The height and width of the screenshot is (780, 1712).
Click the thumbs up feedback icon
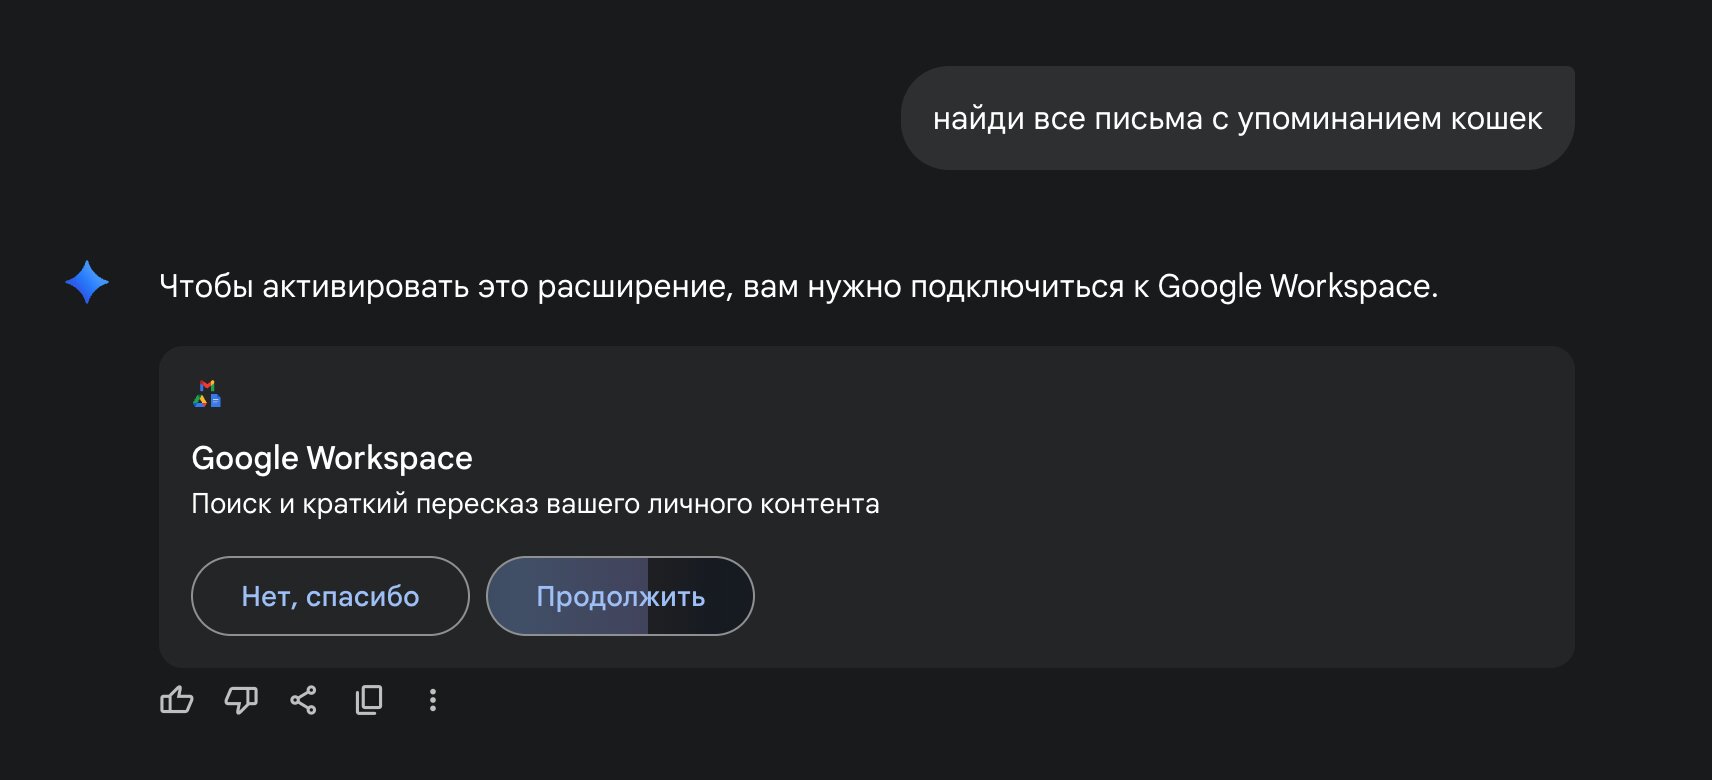coord(177,700)
